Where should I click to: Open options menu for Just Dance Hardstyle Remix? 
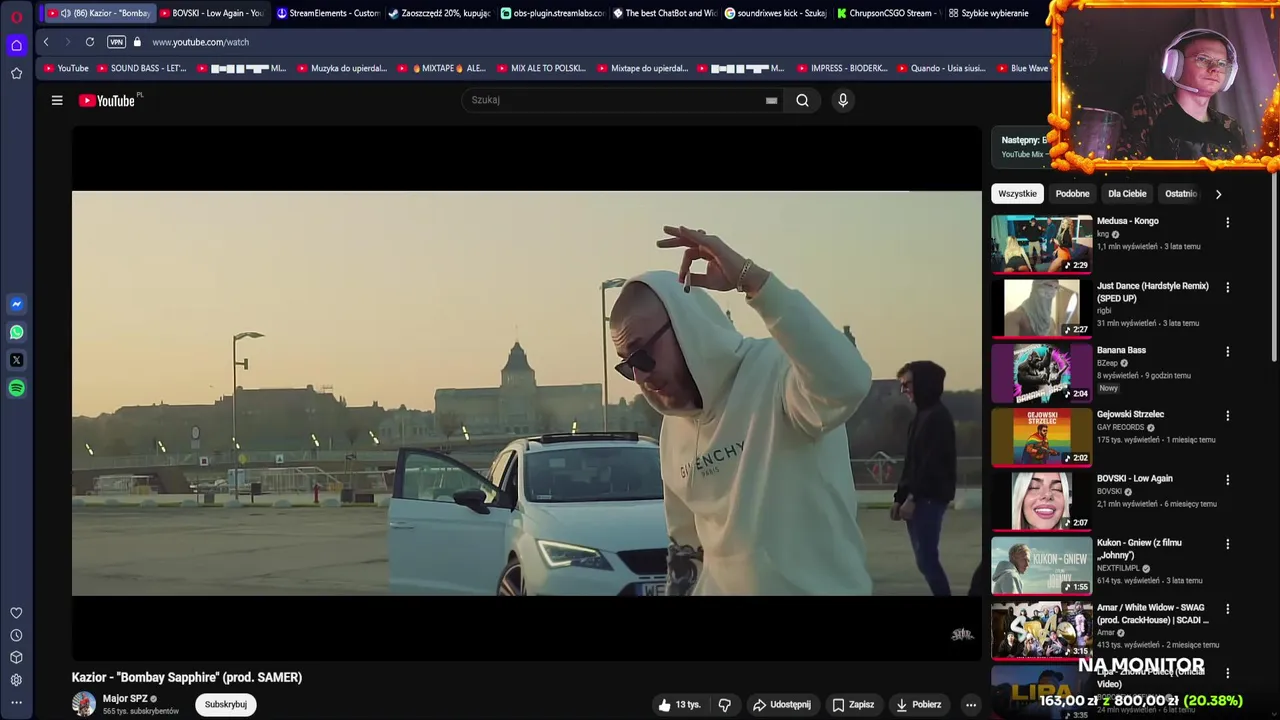coord(1228,287)
